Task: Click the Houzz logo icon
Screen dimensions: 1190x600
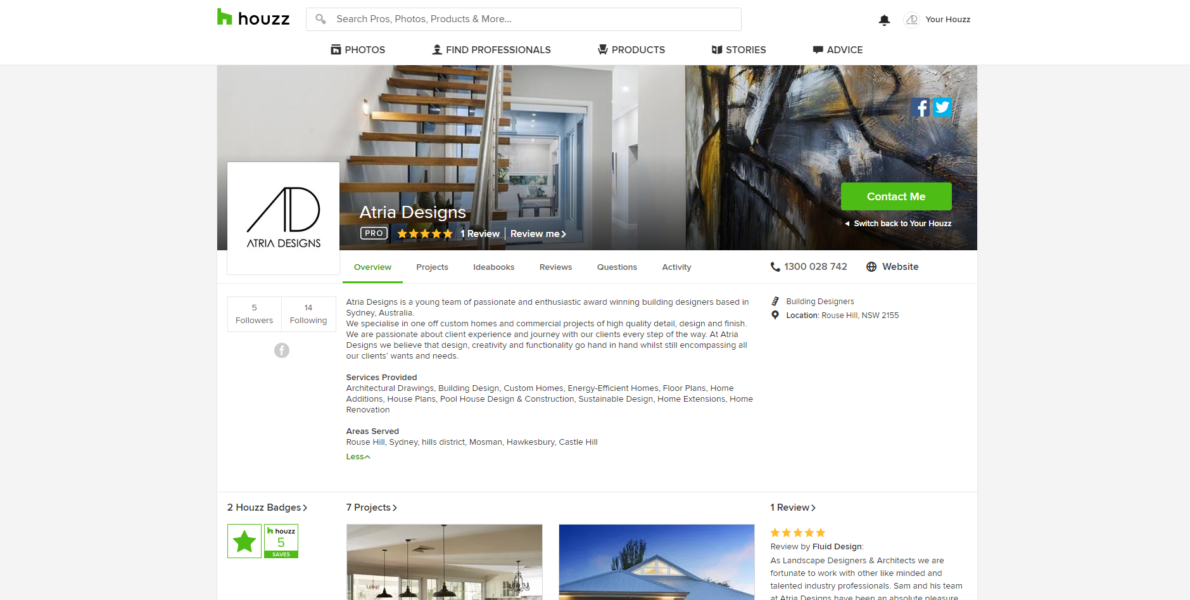Action: [x=224, y=17]
